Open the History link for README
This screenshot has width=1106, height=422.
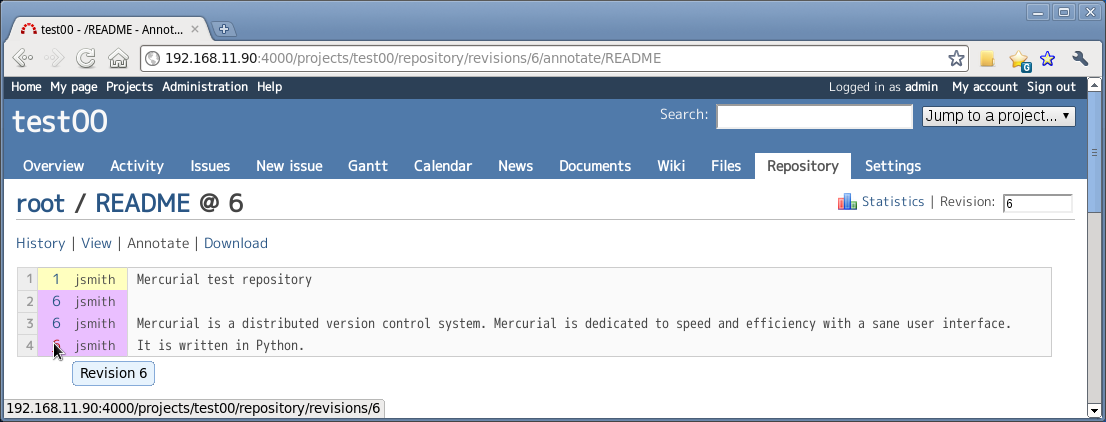[x=40, y=243]
